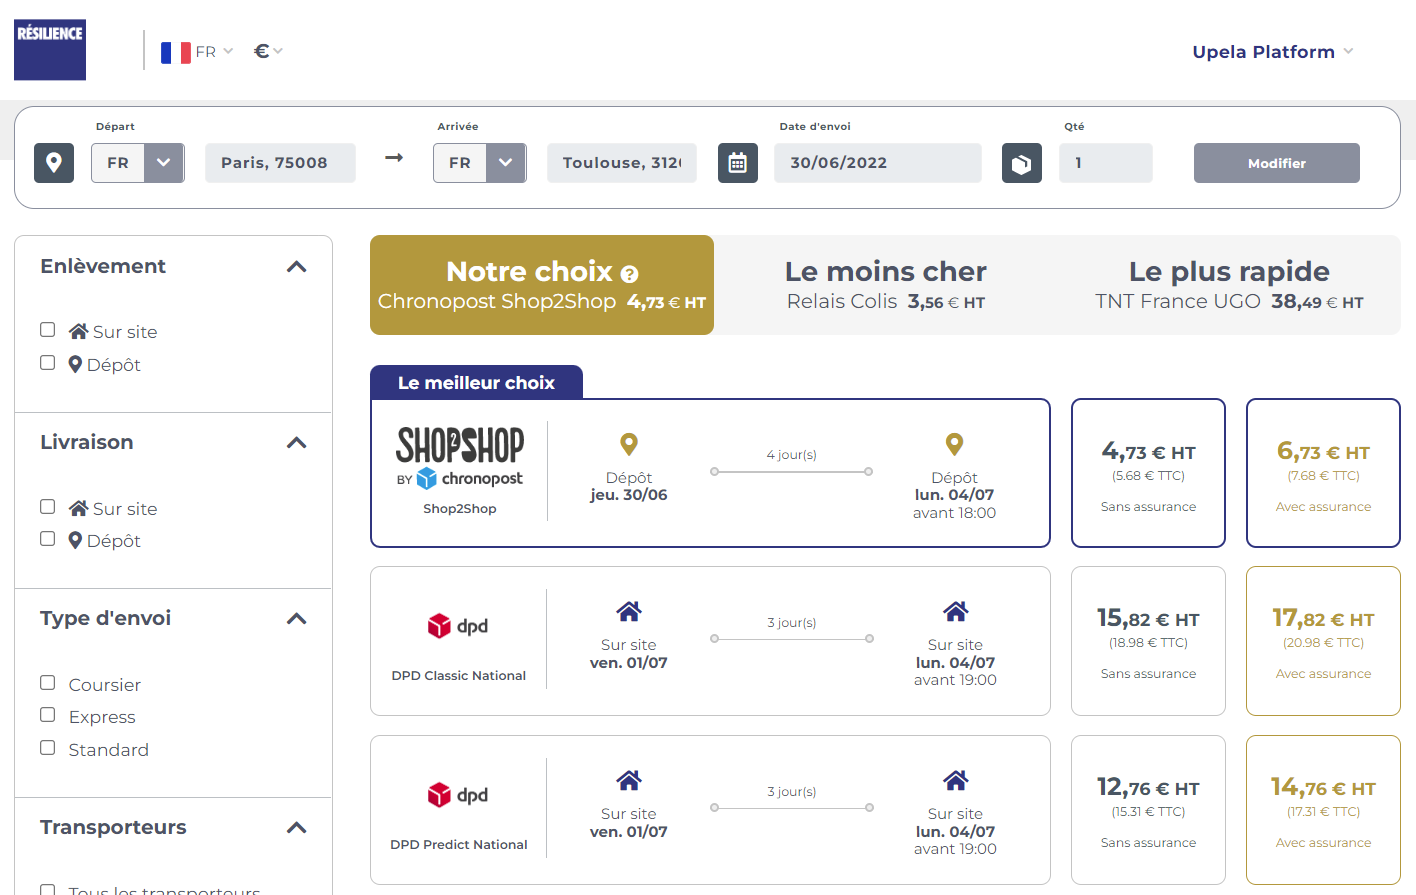Viewport: 1416px width, 895px height.
Task: Choose DPD Classic 15,82 € HT sans assurance
Action: (1148, 641)
